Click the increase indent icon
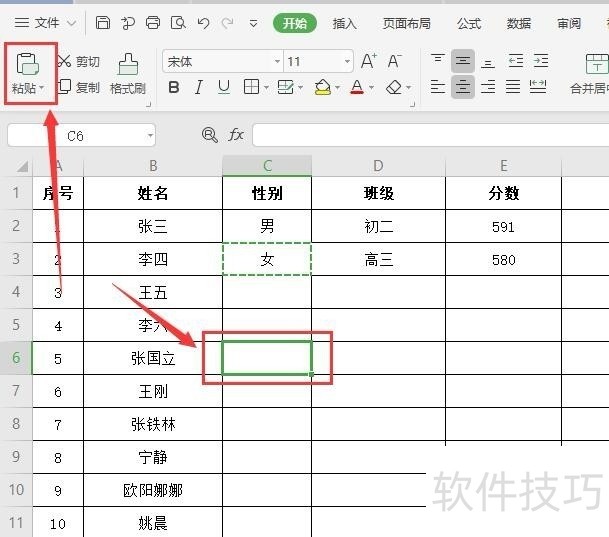Image resolution: width=609 pixels, height=537 pixels. tap(541, 61)
